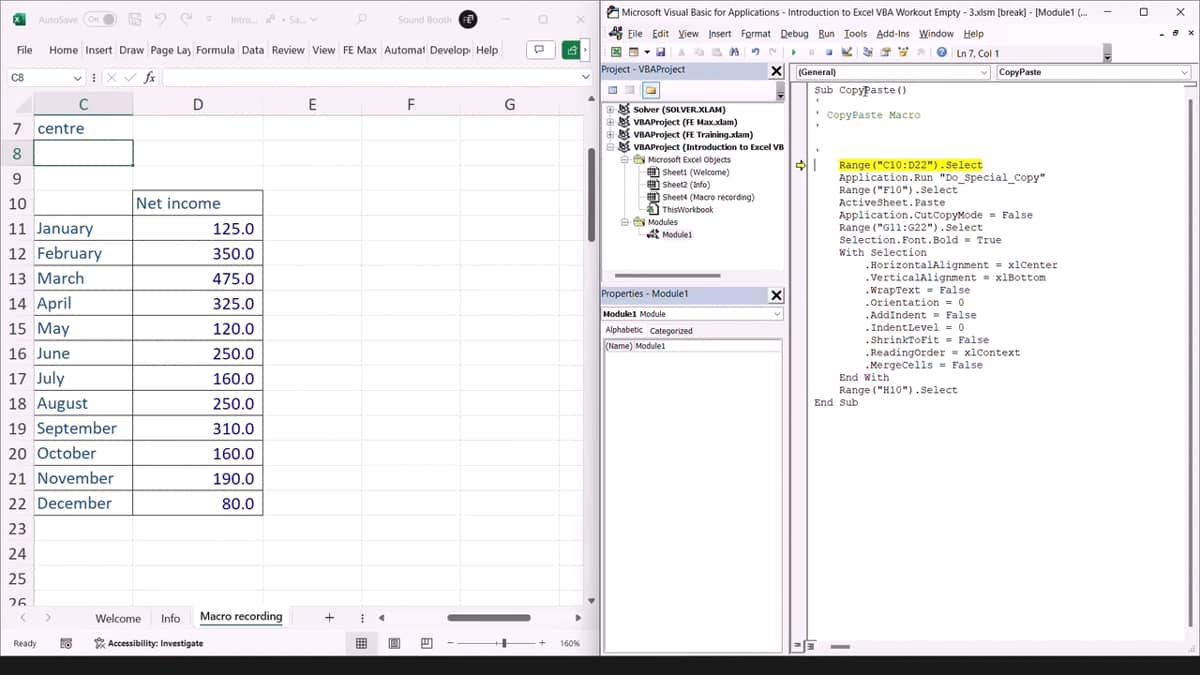Select Normal view icon in Excel status bar

[362, 644]
